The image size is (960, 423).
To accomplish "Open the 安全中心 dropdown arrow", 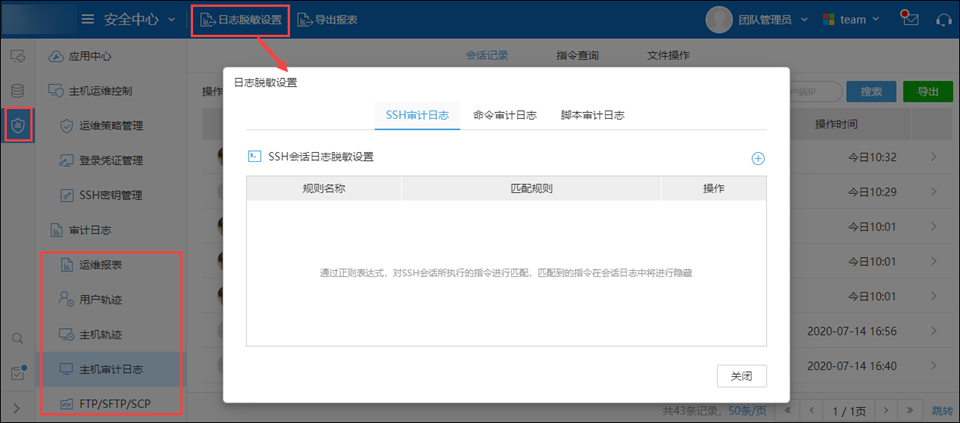I will pyautogui.click(x=171, y=20).
